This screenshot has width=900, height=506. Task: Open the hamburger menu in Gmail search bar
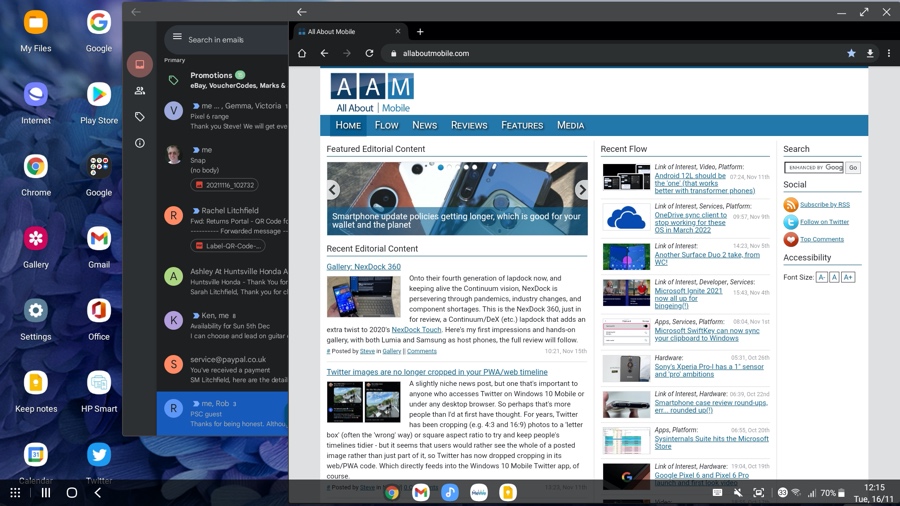(x=177, y=37)
